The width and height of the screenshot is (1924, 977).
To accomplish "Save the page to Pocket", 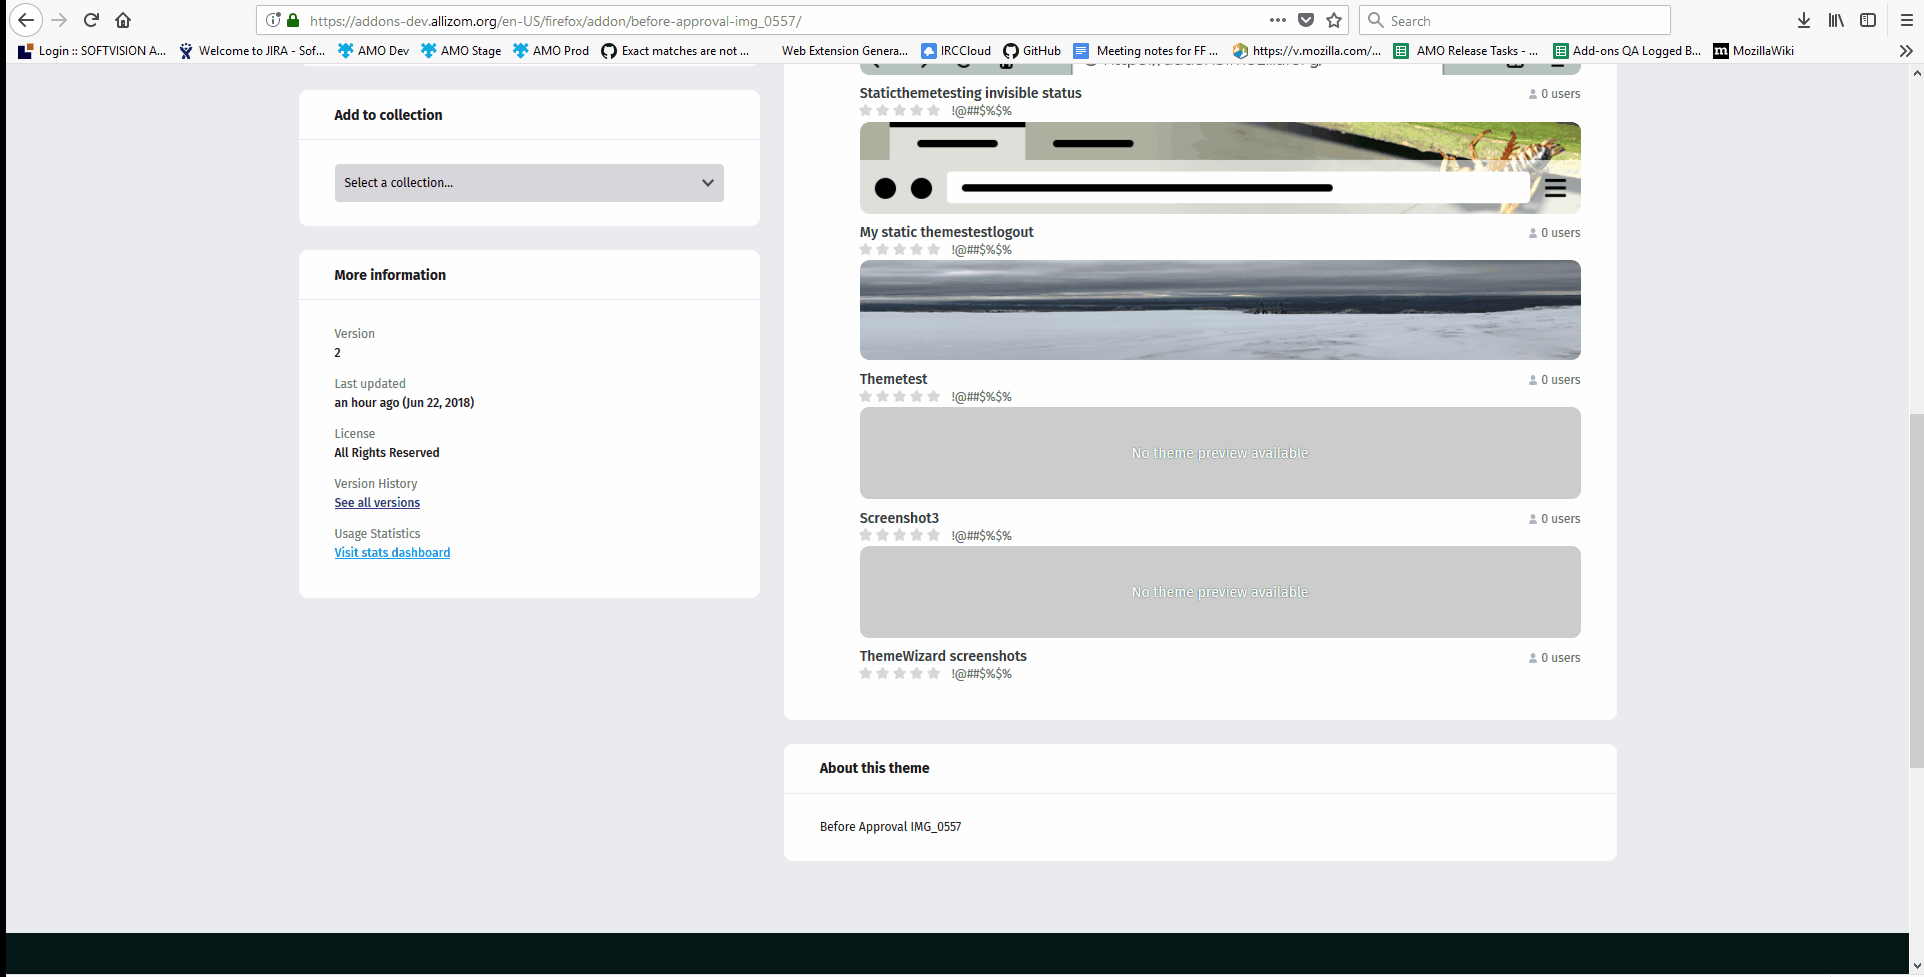I will [1306, 20].
